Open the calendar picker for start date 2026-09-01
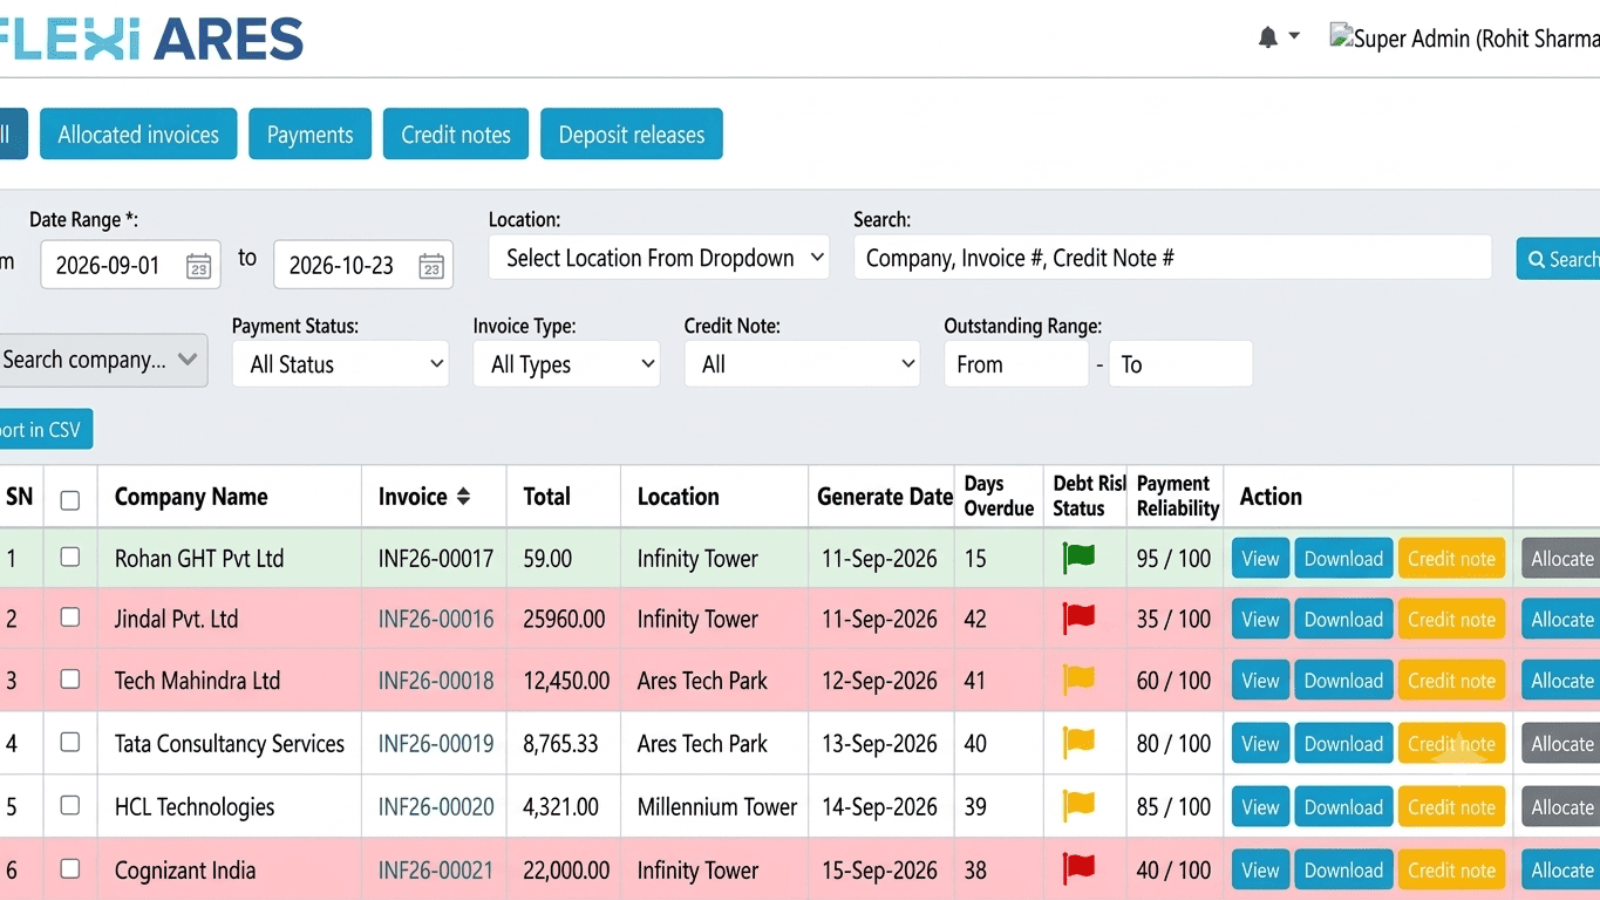 click(198, 266)
